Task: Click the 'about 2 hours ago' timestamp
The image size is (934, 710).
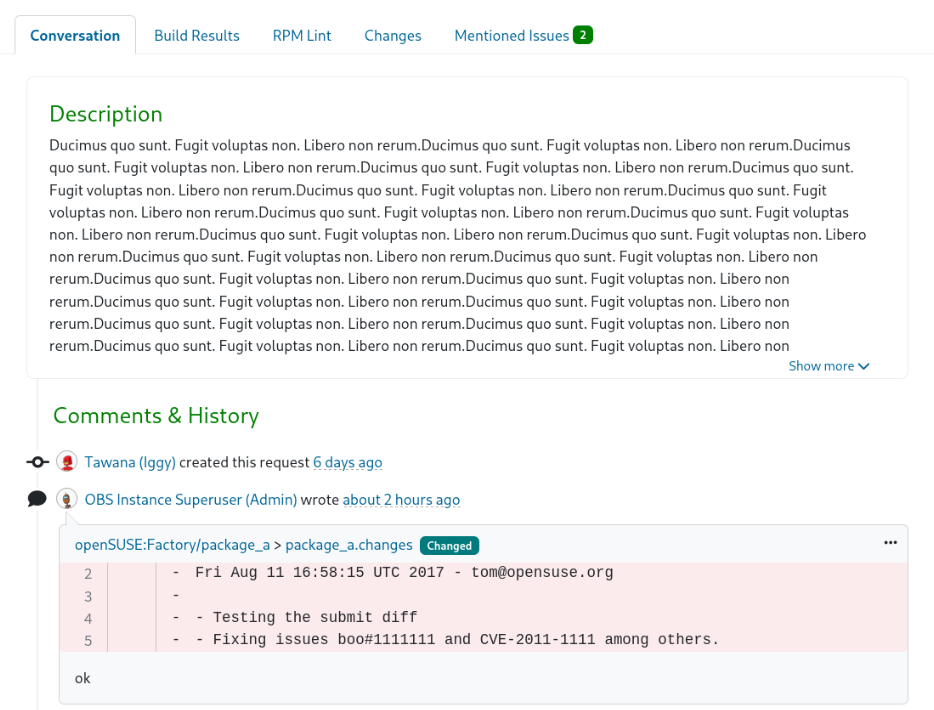Action: tap(401, 499)
